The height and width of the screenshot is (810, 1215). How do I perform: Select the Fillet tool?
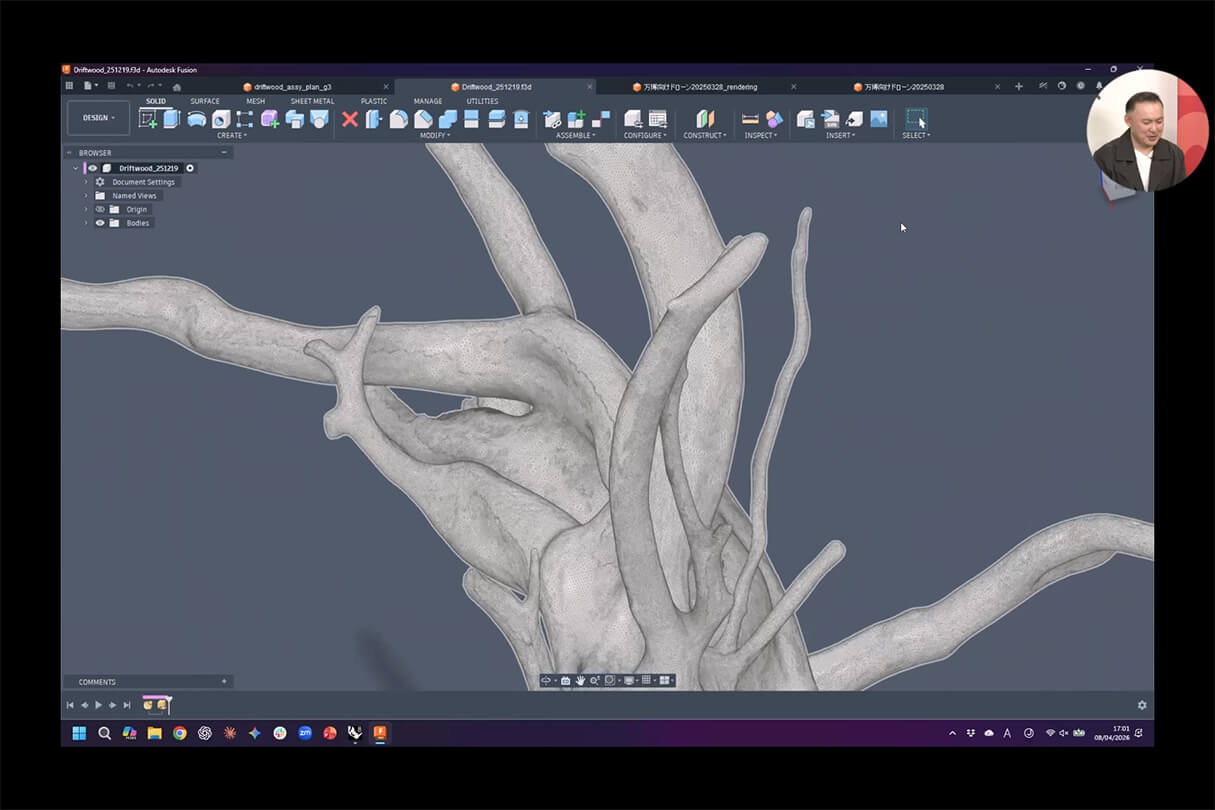(398, 119)
